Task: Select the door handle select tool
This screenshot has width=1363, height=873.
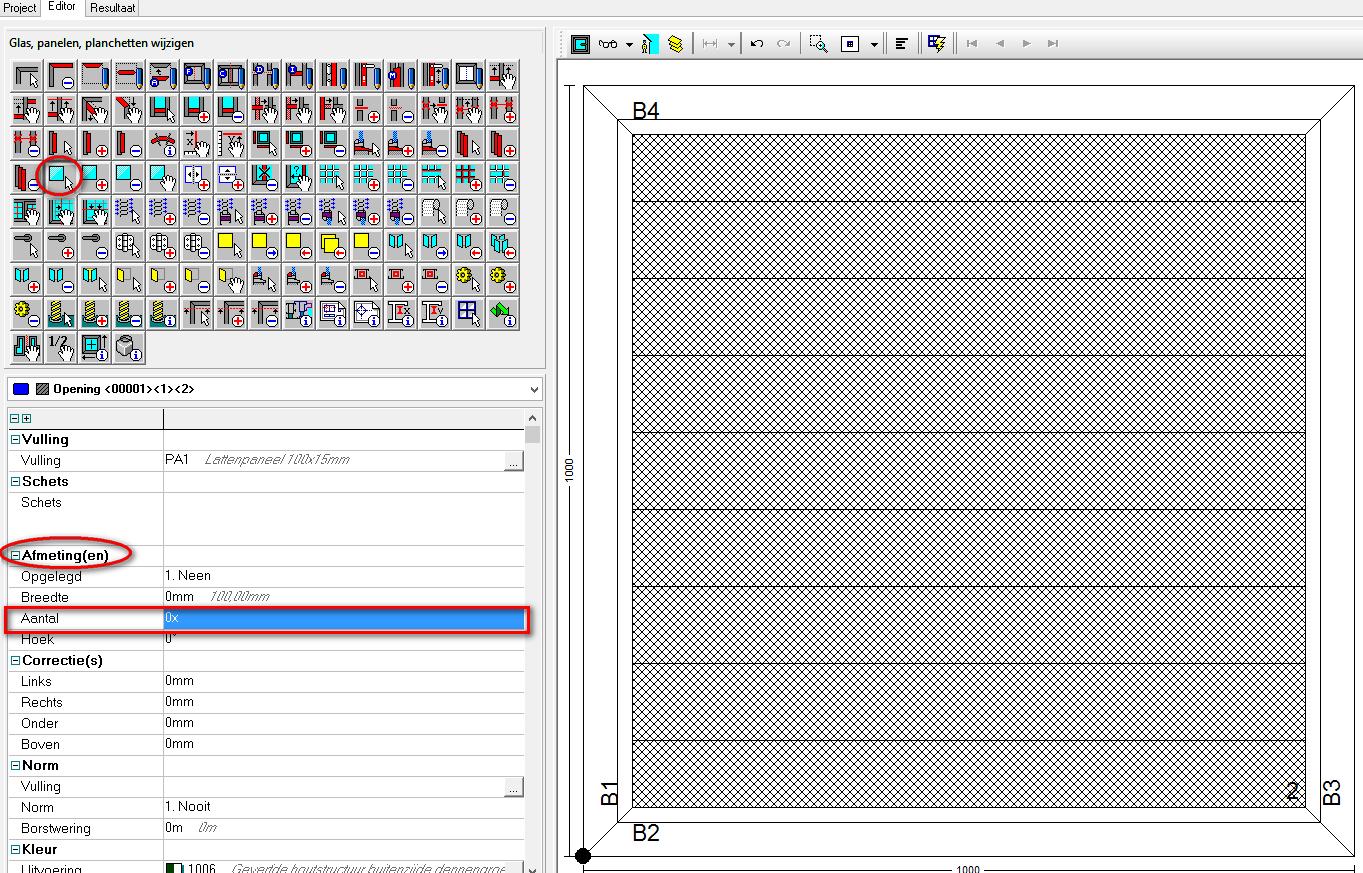Action: [27, 245]
